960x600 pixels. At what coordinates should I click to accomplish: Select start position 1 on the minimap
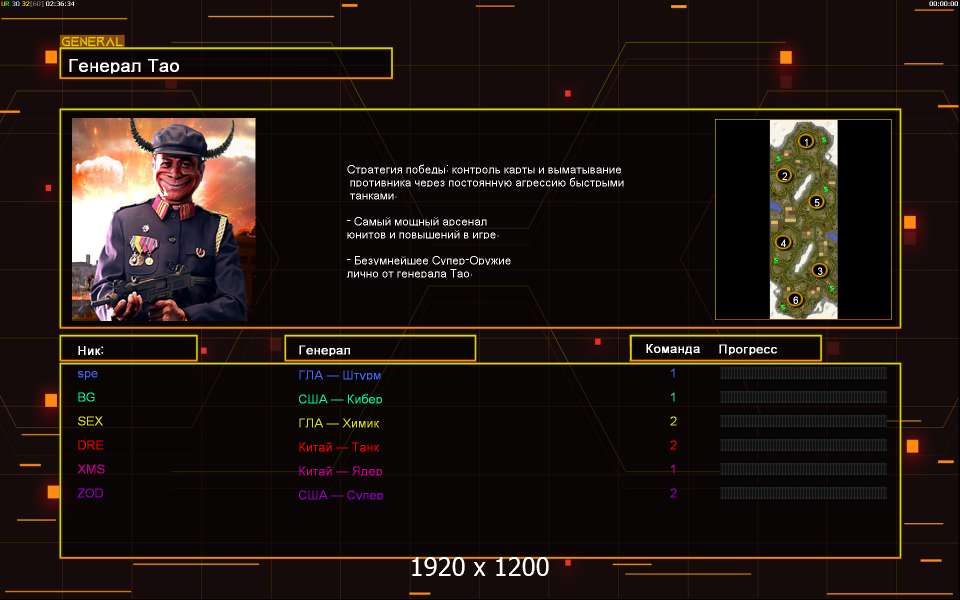[806, 142]
